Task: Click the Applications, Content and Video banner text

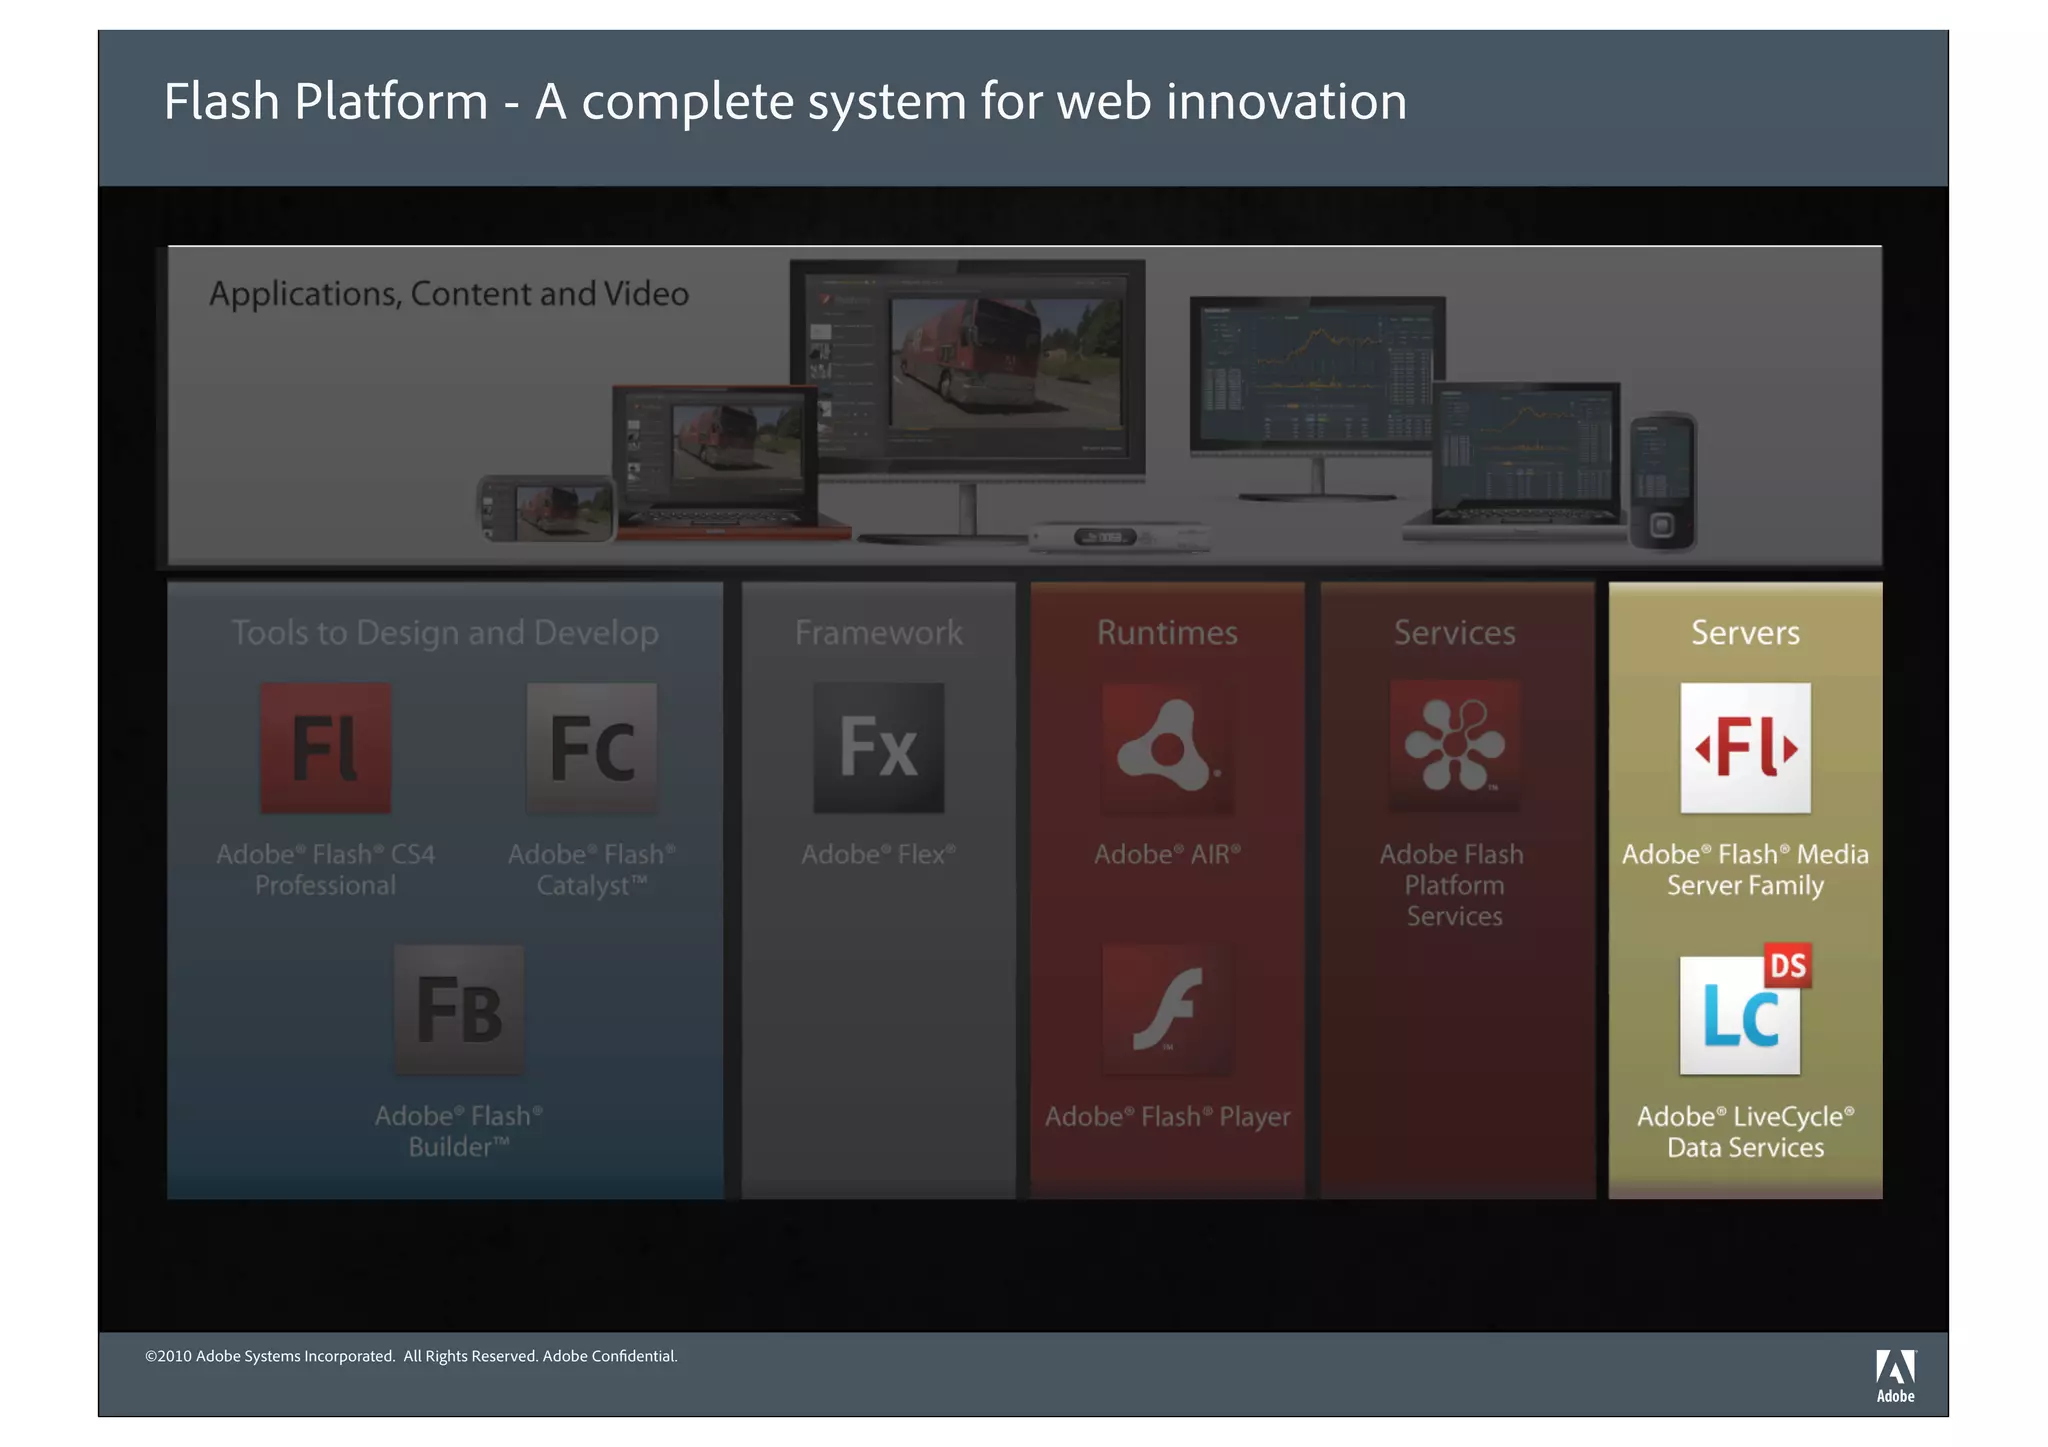Action: point(449,294)
